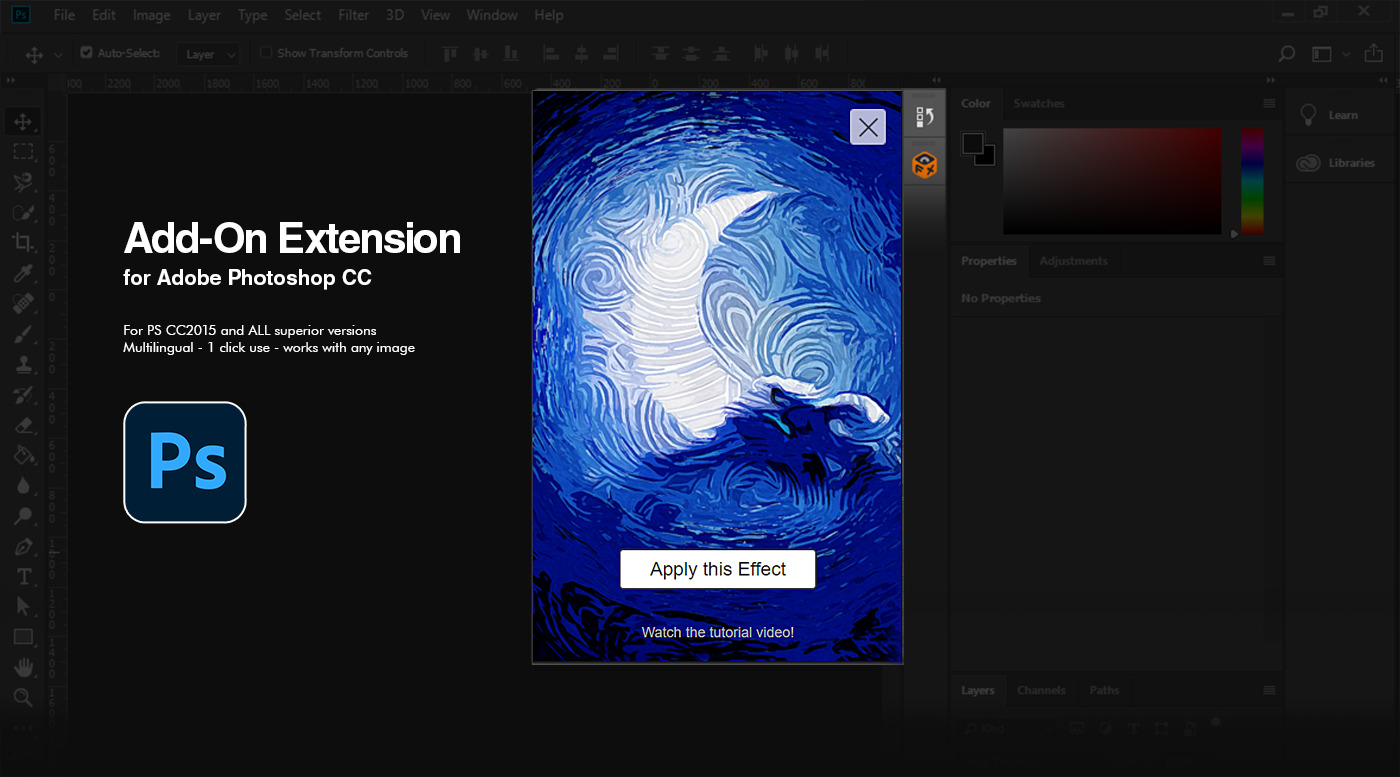Click the Apply this Effect button

pos(718,569)
